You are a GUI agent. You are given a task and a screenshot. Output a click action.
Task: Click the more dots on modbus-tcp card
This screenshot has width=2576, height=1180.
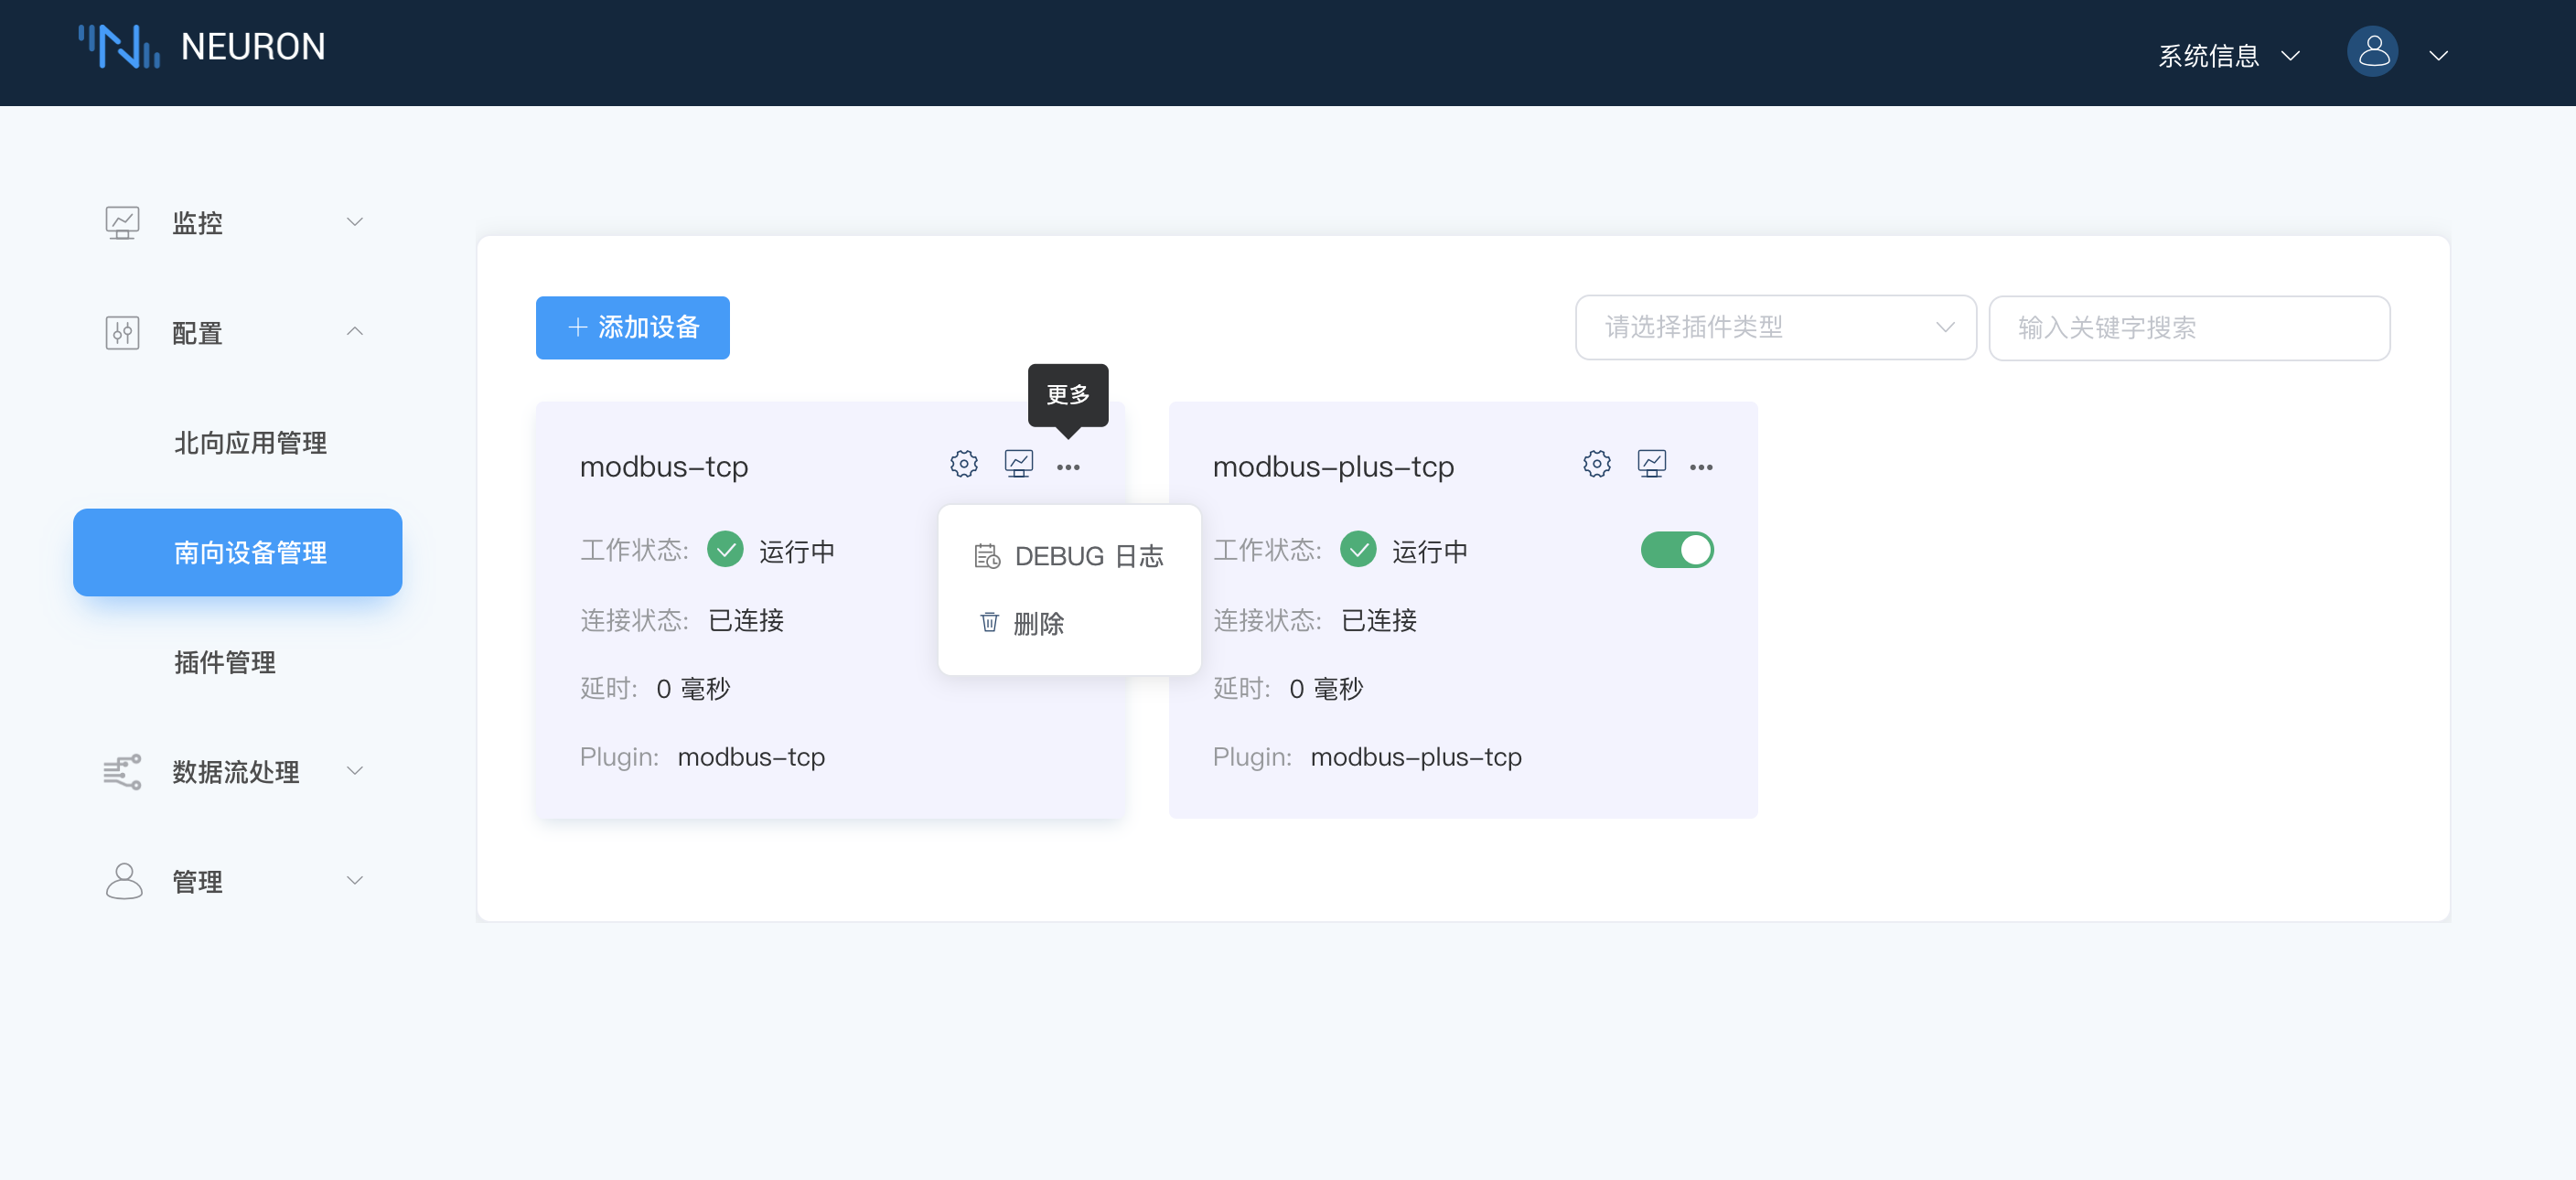coord(1068,467)
